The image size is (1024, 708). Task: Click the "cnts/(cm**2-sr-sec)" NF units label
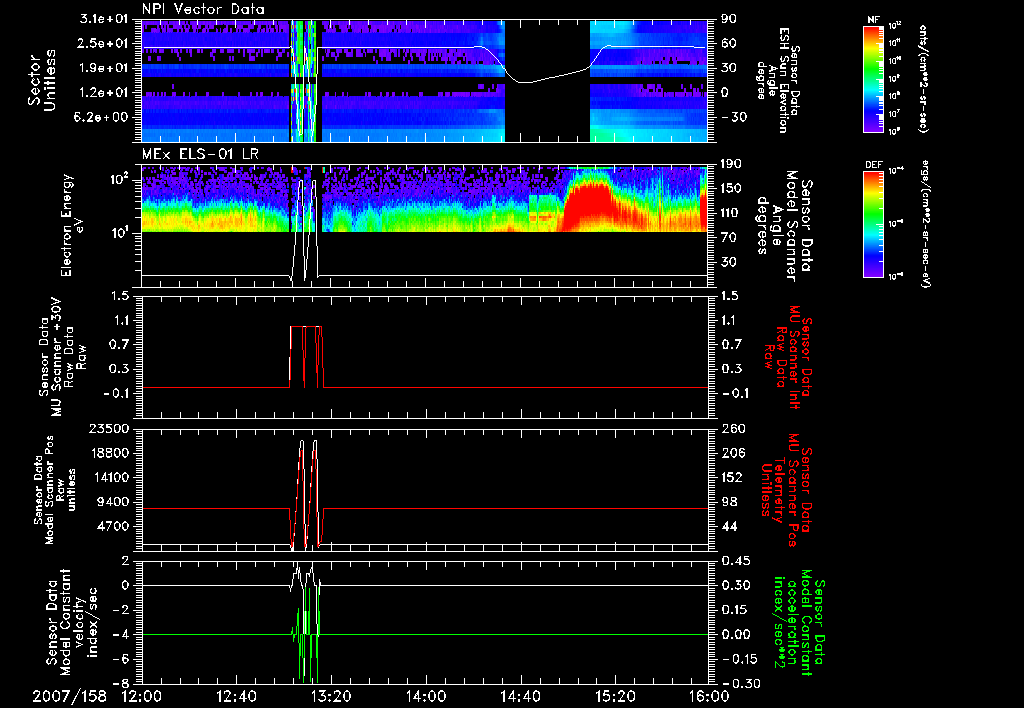923,78
